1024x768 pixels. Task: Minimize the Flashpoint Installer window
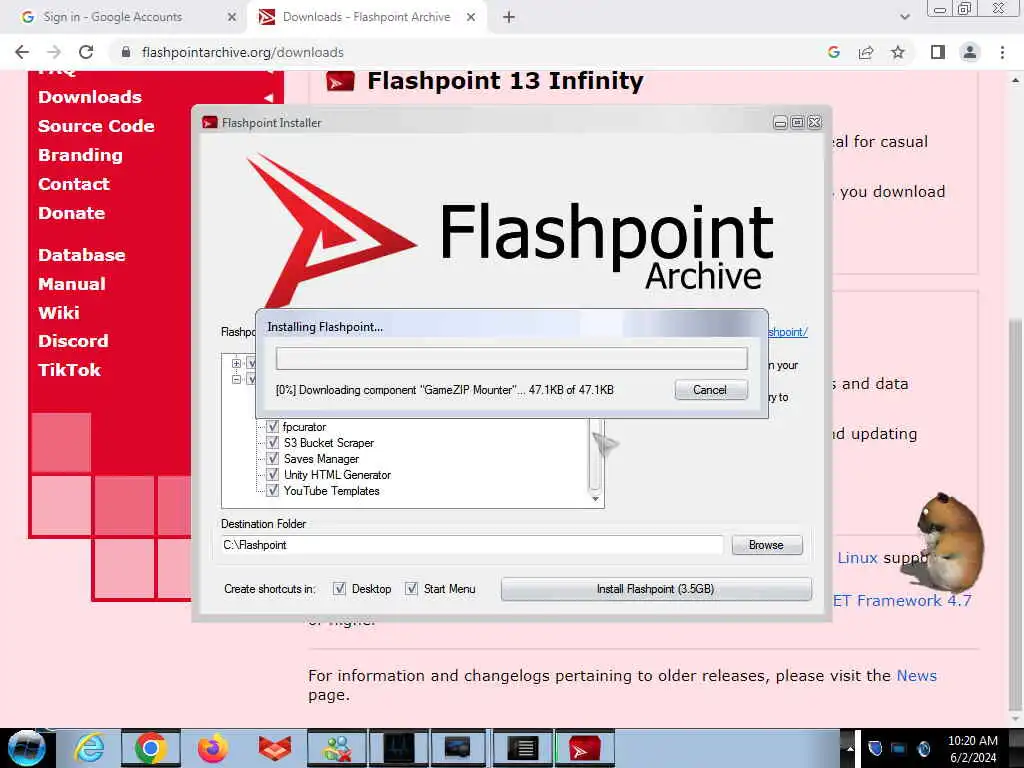(x=780, y=123)
